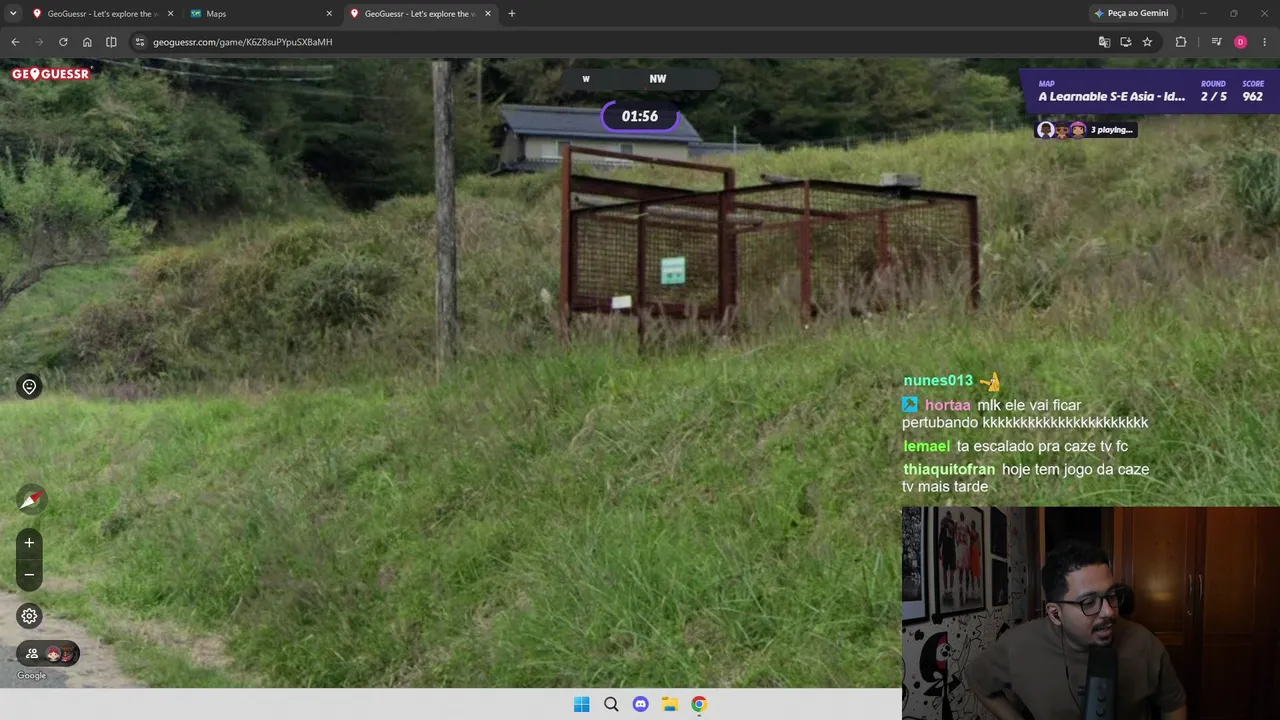Open a new browser tab
The width and height of the screenshot is (1280, 720).
pyautogui.click(x=512, y=13)
